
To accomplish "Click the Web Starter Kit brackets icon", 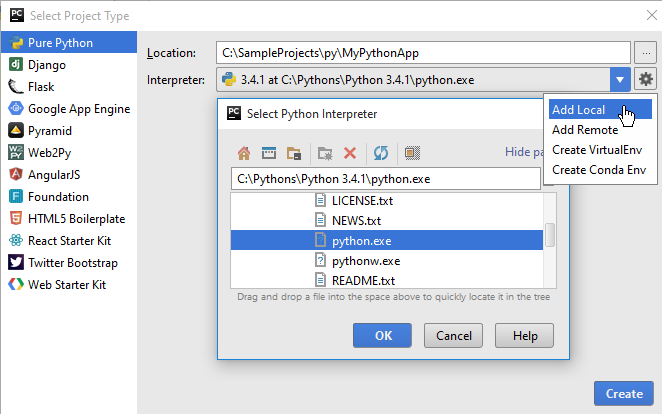I will pos(16,284).
